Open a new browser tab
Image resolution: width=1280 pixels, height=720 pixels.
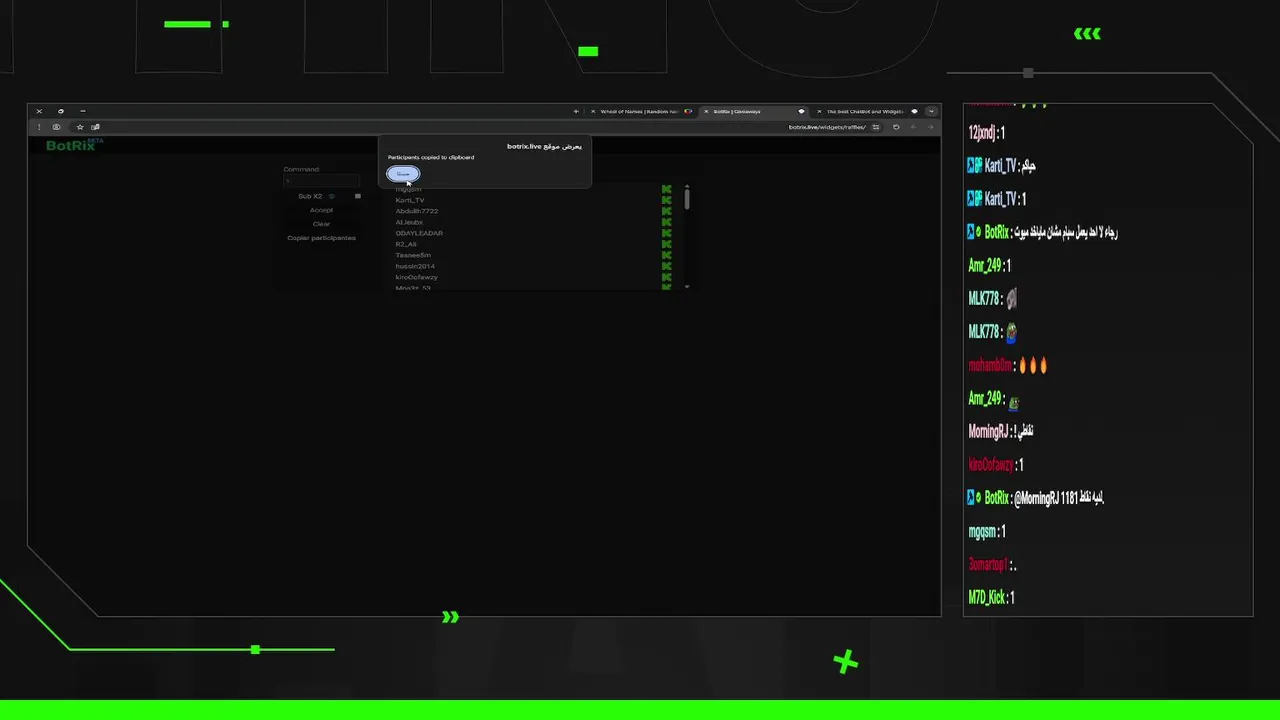coord(576,111)
